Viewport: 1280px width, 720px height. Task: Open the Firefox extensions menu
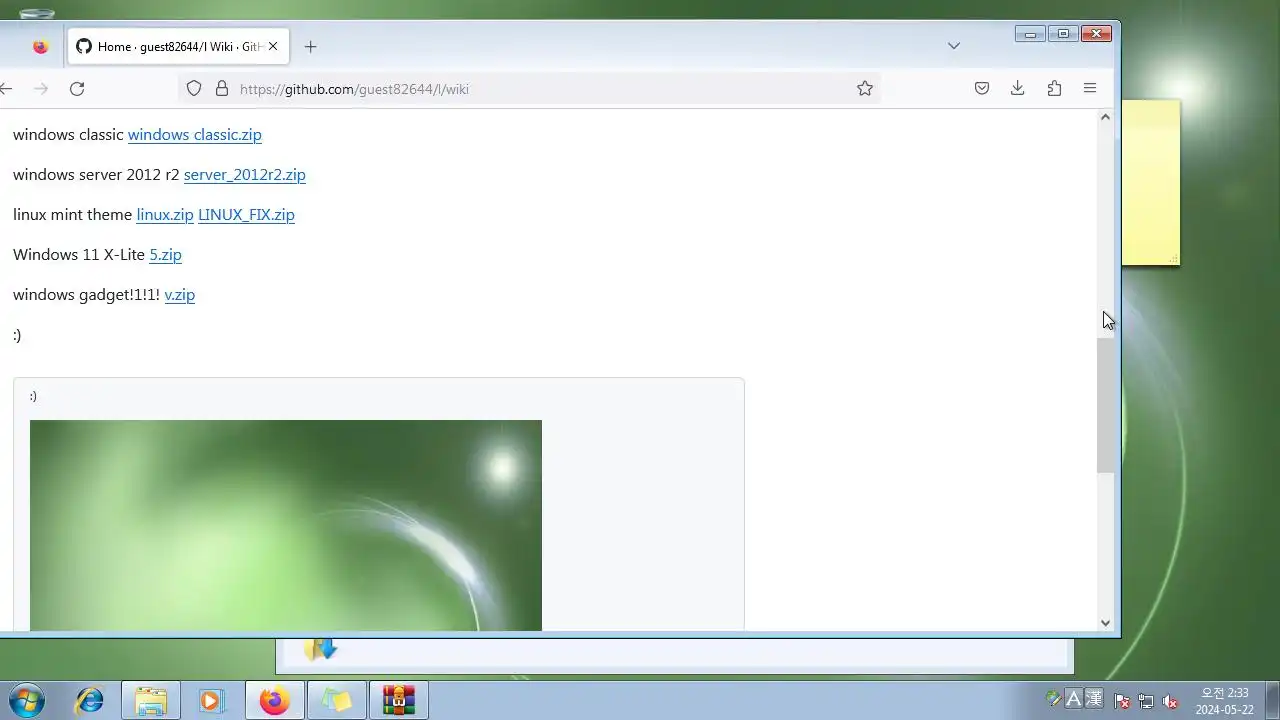1054,89
